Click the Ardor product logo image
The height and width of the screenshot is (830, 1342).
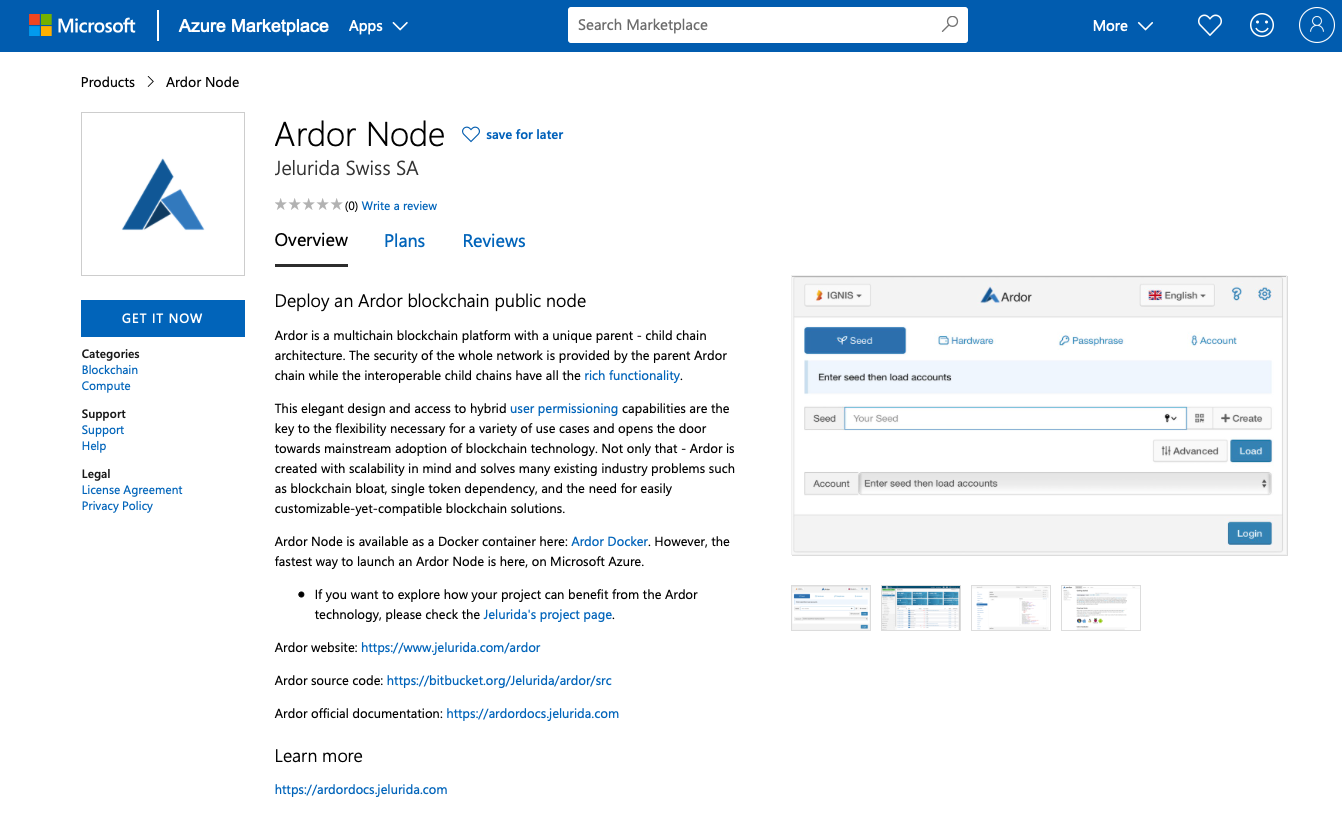pyautogui.click(x=162, y=193)
